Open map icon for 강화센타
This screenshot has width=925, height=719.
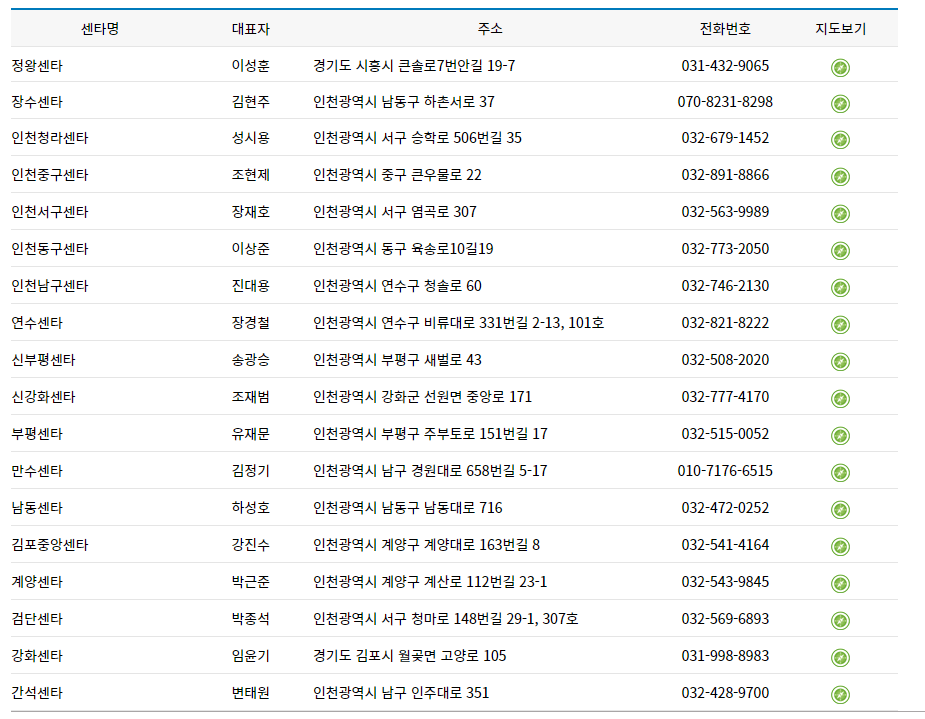point(840,658)
